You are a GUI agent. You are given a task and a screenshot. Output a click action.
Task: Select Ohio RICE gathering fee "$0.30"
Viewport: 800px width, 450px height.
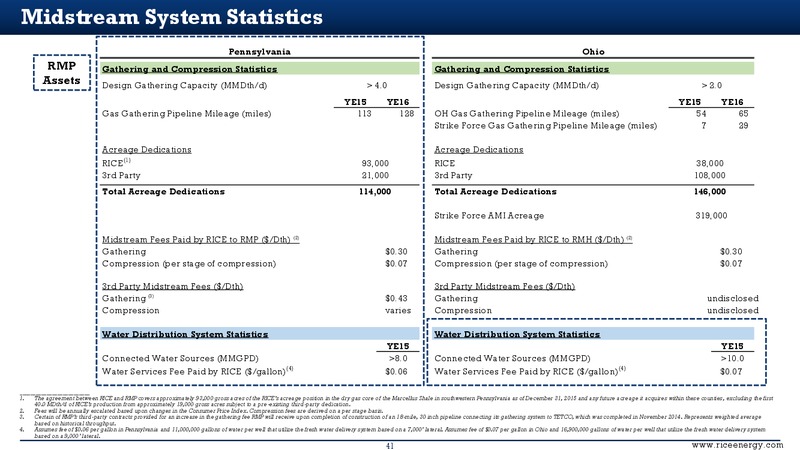click(731, 252)
